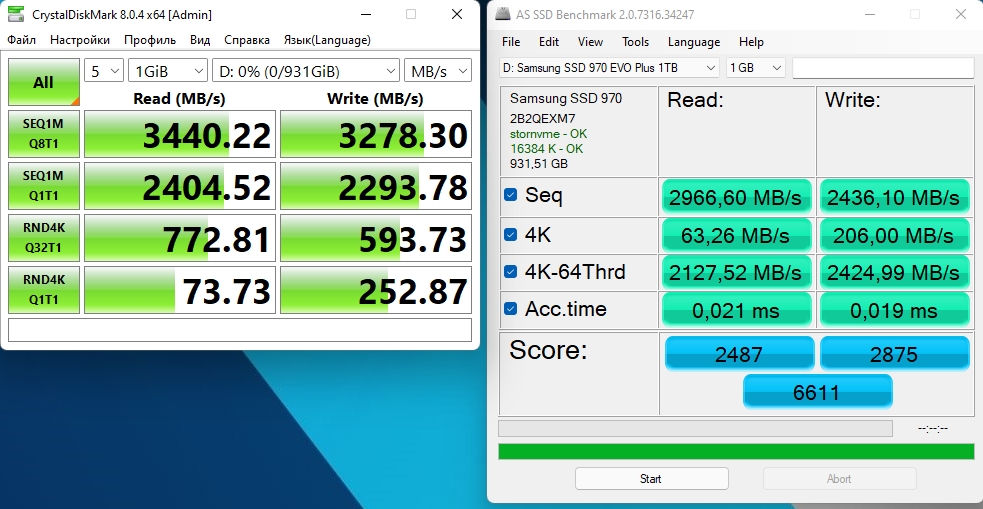This screenshot has height=509, width=983.
Task: Click the SEQ1M Q8T1 read value 3440.22
Action: [180, 134]
